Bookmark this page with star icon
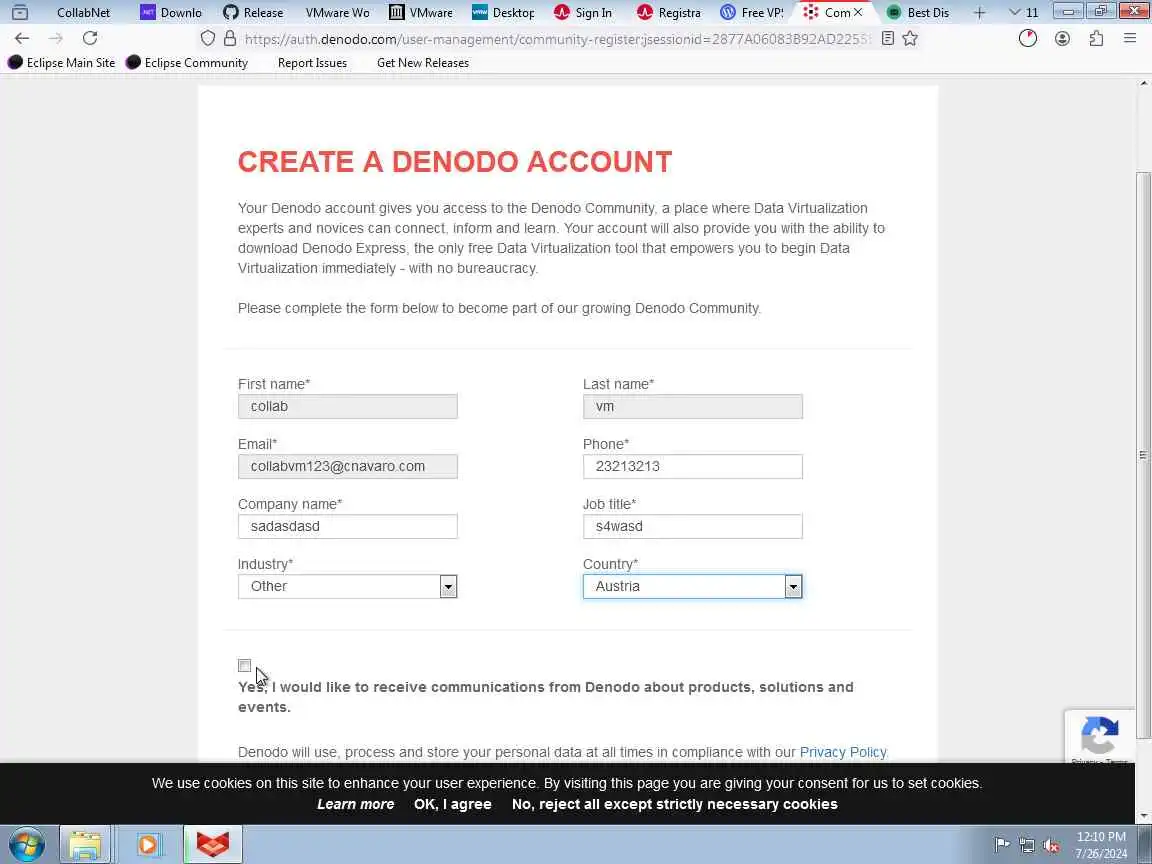 pos(910,38)
